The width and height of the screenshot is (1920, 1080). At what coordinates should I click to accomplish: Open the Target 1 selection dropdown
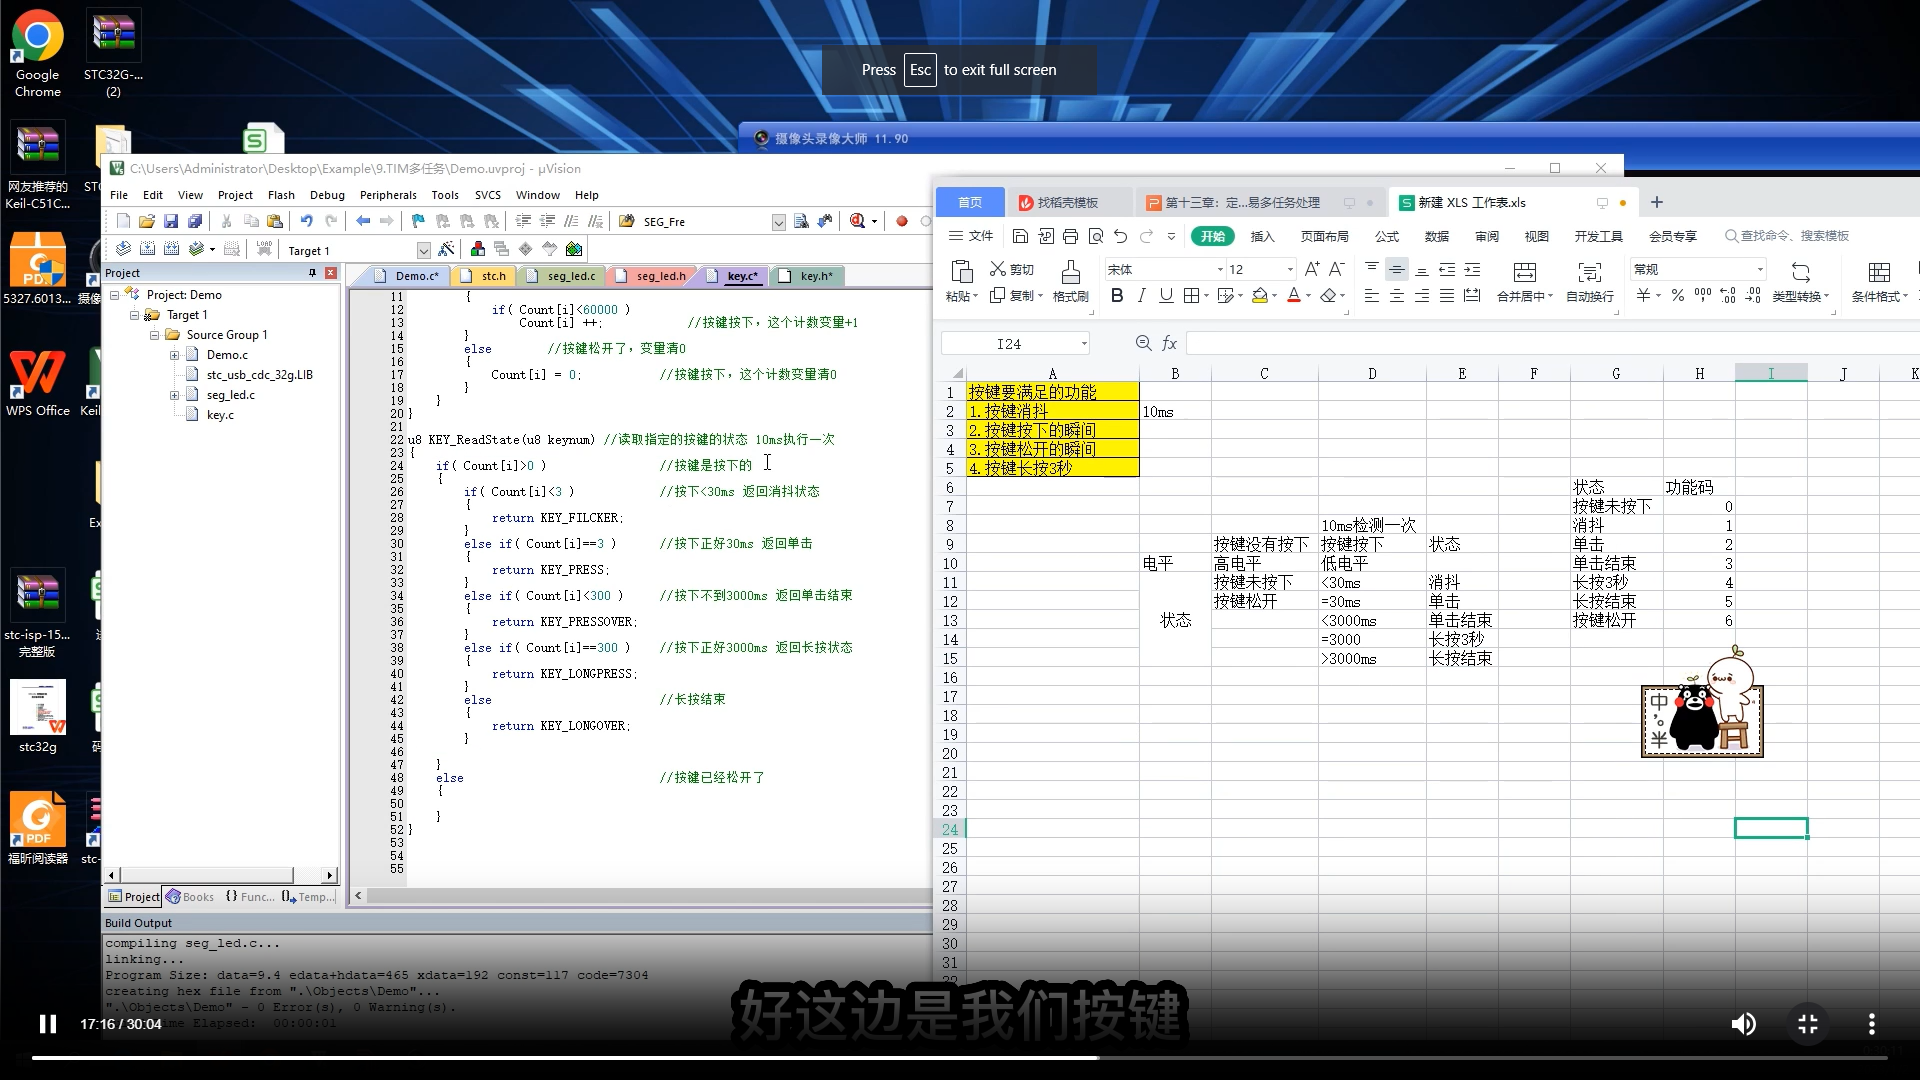coord(424,250)
